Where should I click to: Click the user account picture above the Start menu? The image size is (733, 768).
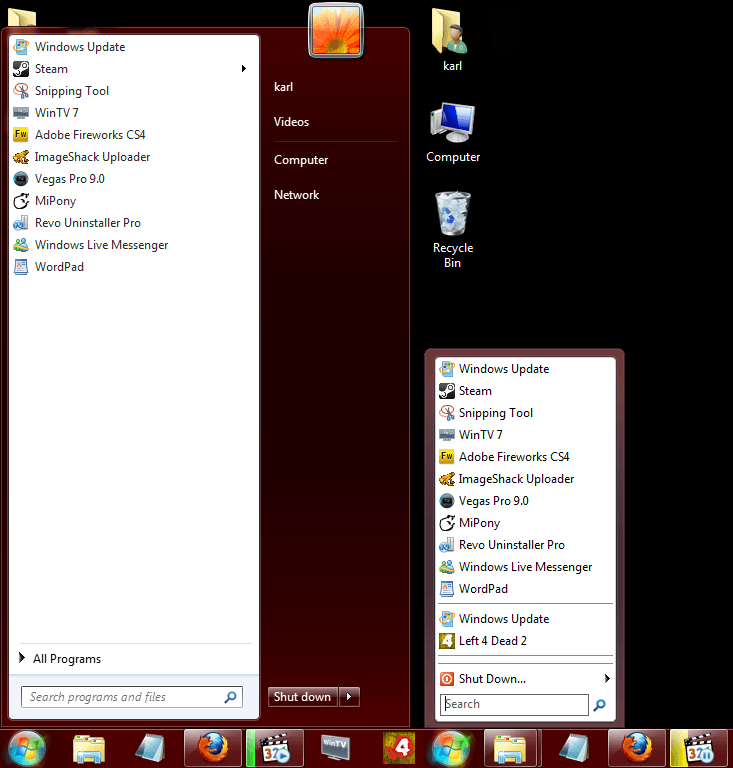(x=336, y=30)
